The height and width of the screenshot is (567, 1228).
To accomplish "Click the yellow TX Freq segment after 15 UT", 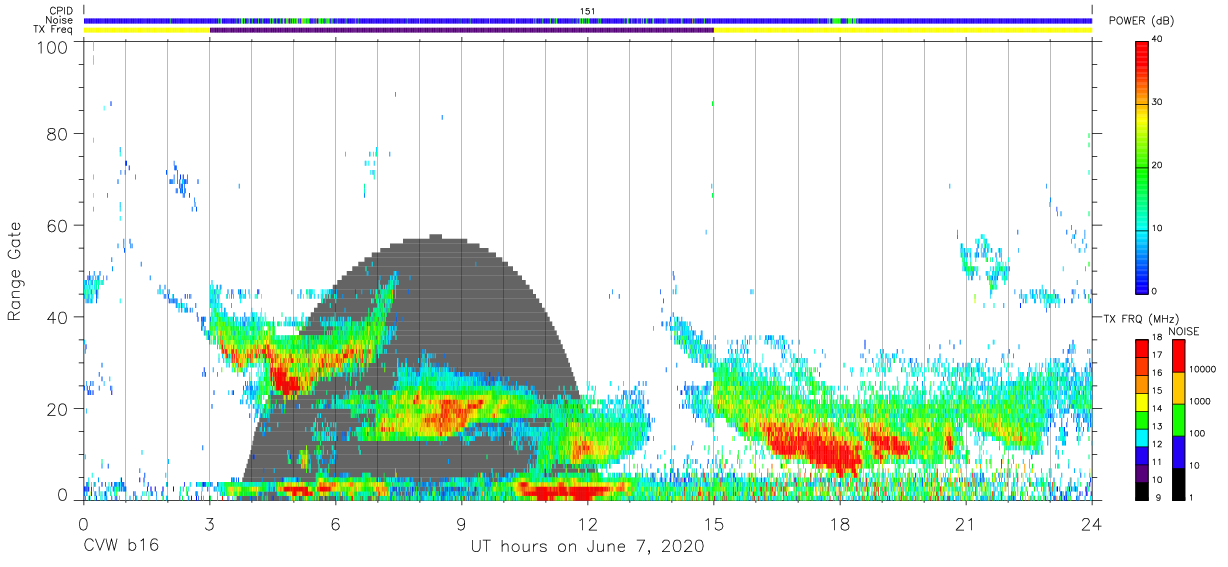I will [903, 30].
